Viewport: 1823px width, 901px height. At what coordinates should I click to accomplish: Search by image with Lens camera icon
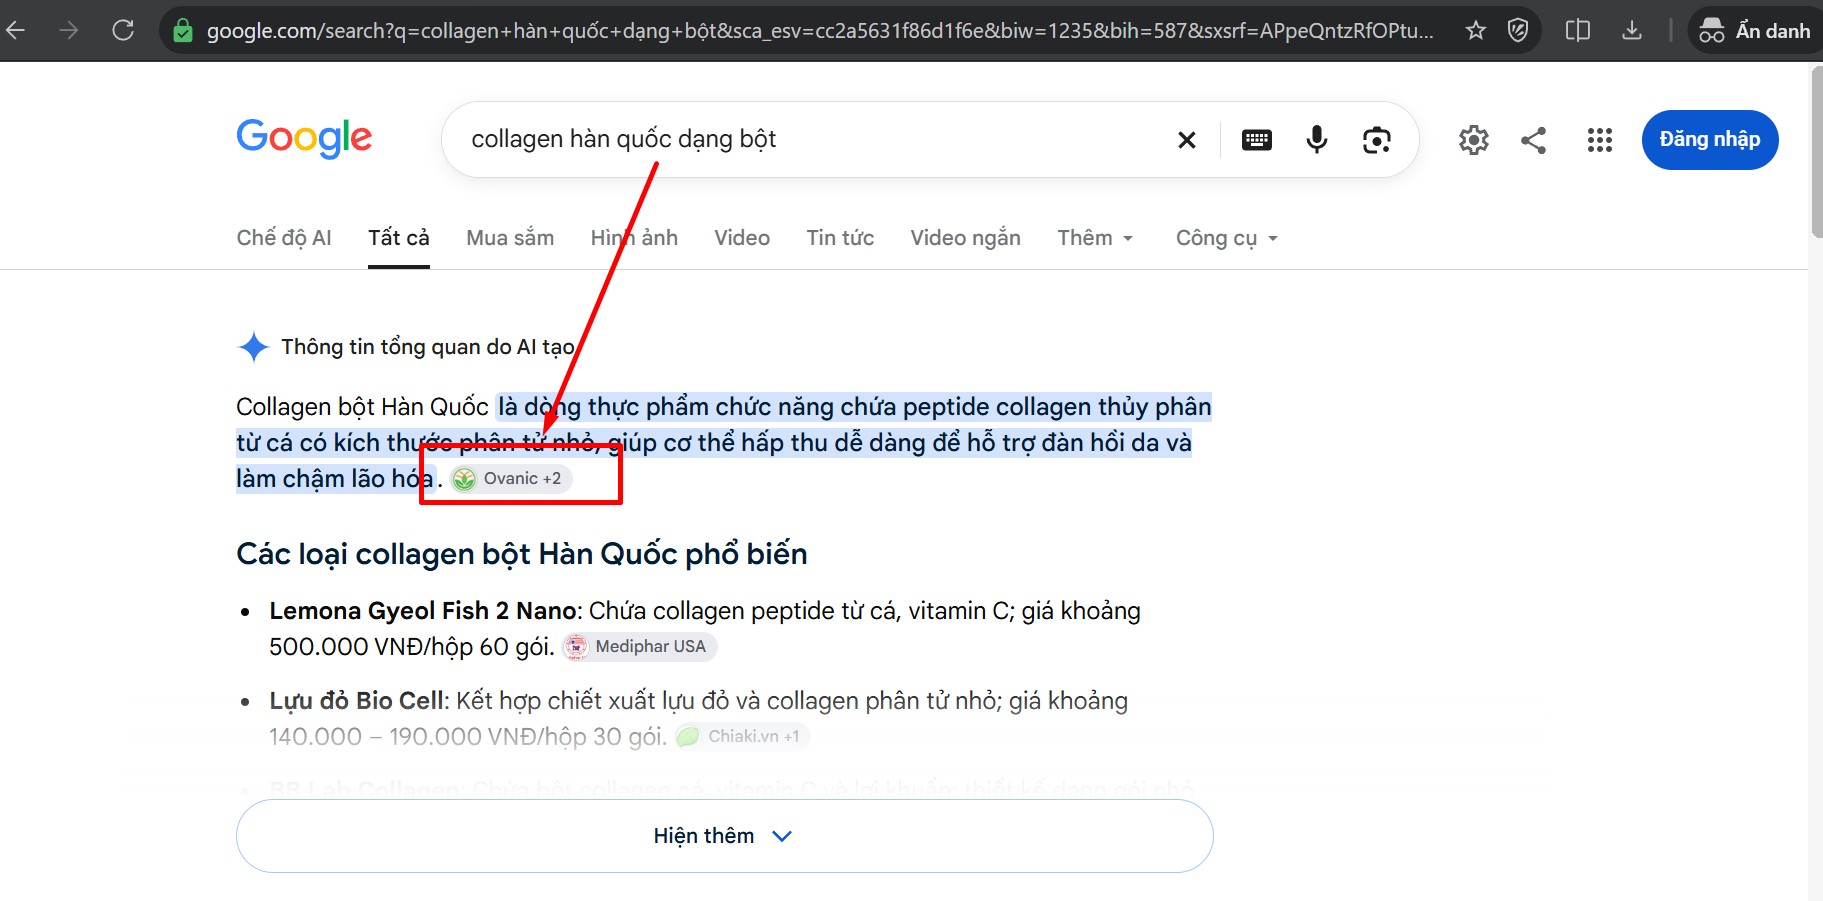[x=1377, y=140]
